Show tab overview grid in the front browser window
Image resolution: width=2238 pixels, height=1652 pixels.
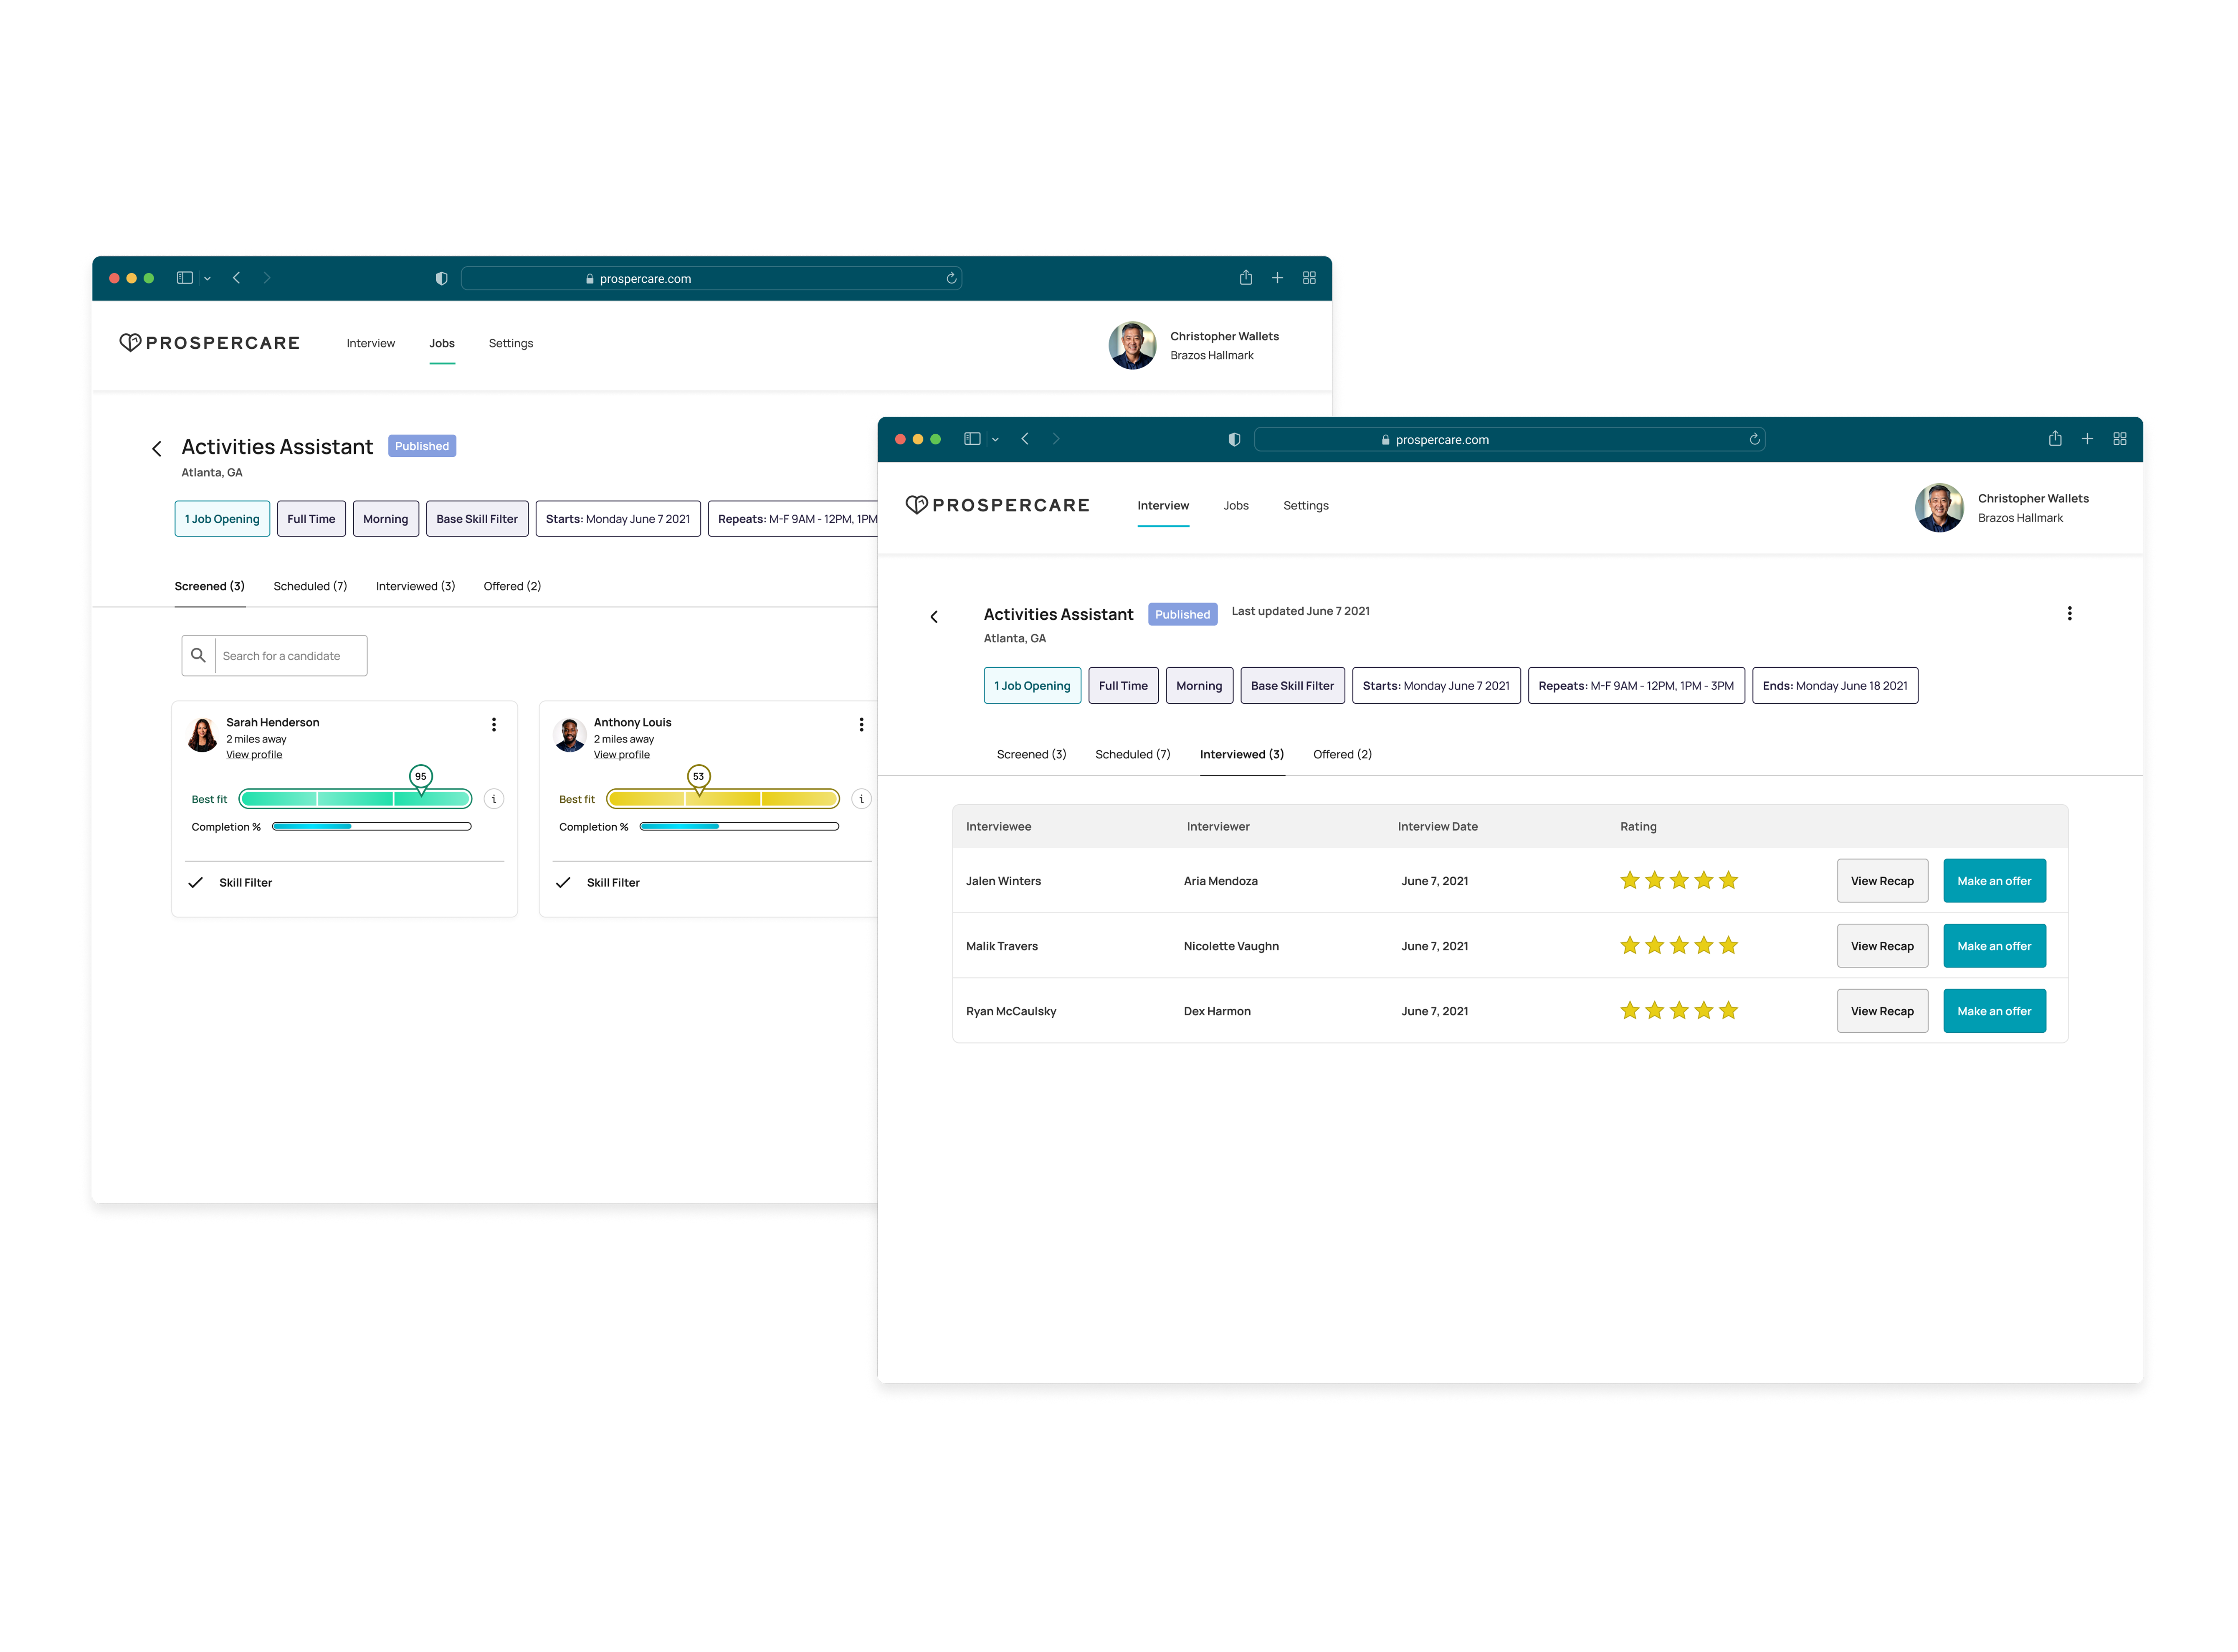point(2119,439)
